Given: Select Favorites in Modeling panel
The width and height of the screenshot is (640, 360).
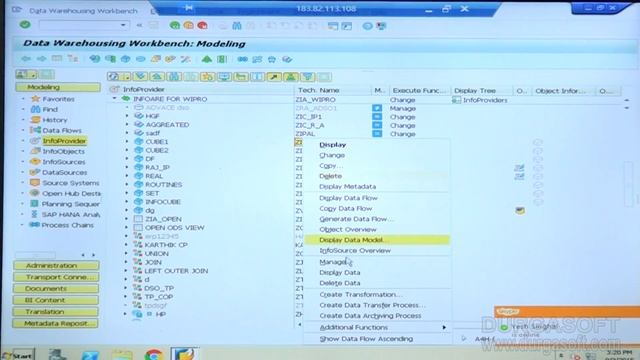Looking at the screenshot, I should click(x=58, y=99).
